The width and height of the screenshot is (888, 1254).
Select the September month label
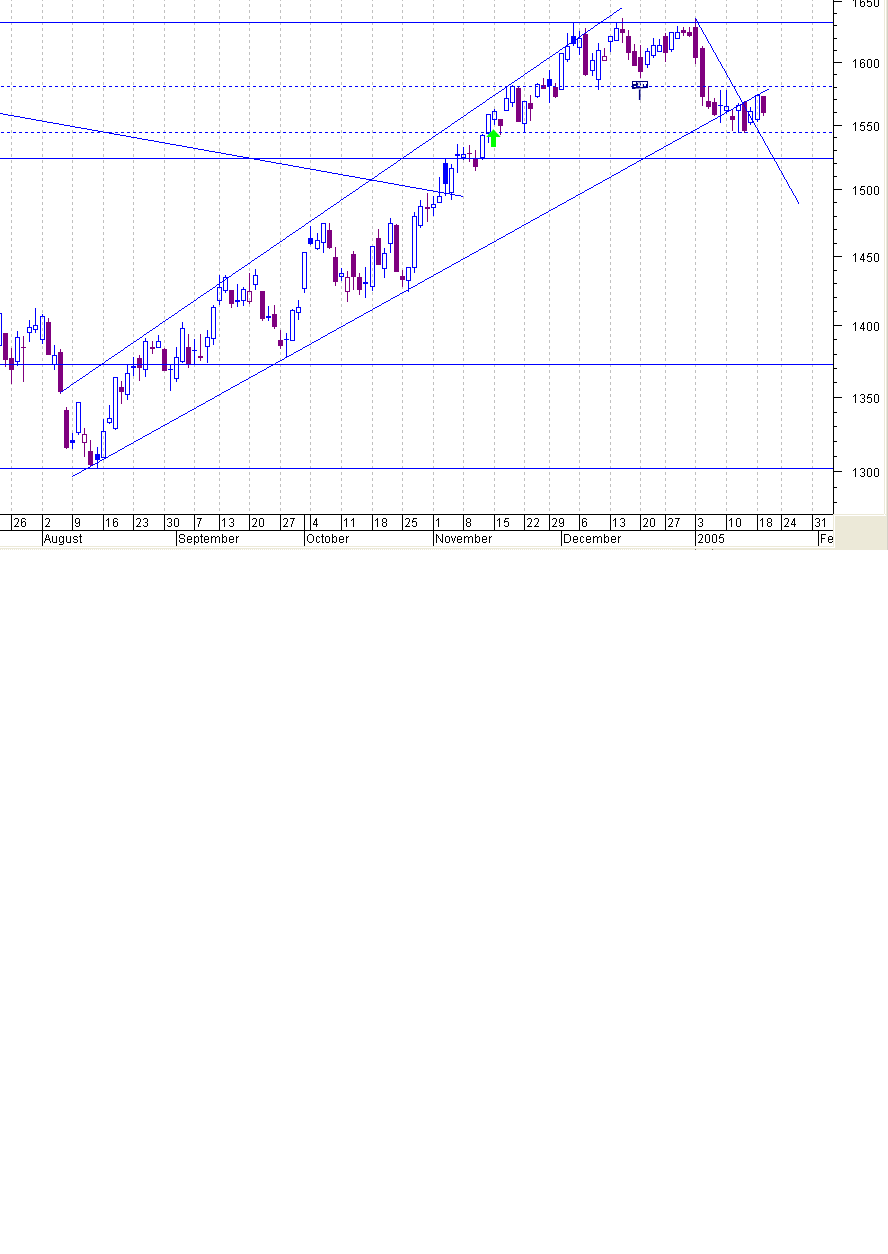[209, 539]
